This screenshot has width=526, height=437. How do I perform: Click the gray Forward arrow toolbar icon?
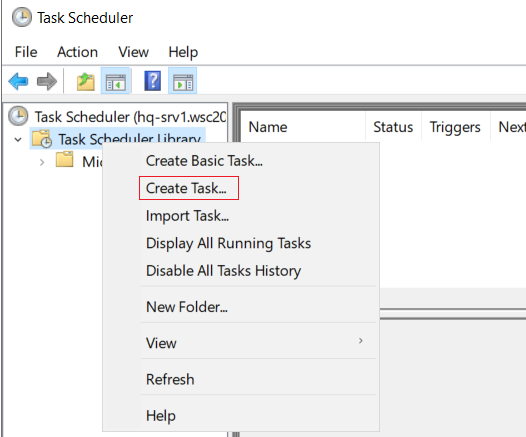point(47,81)
